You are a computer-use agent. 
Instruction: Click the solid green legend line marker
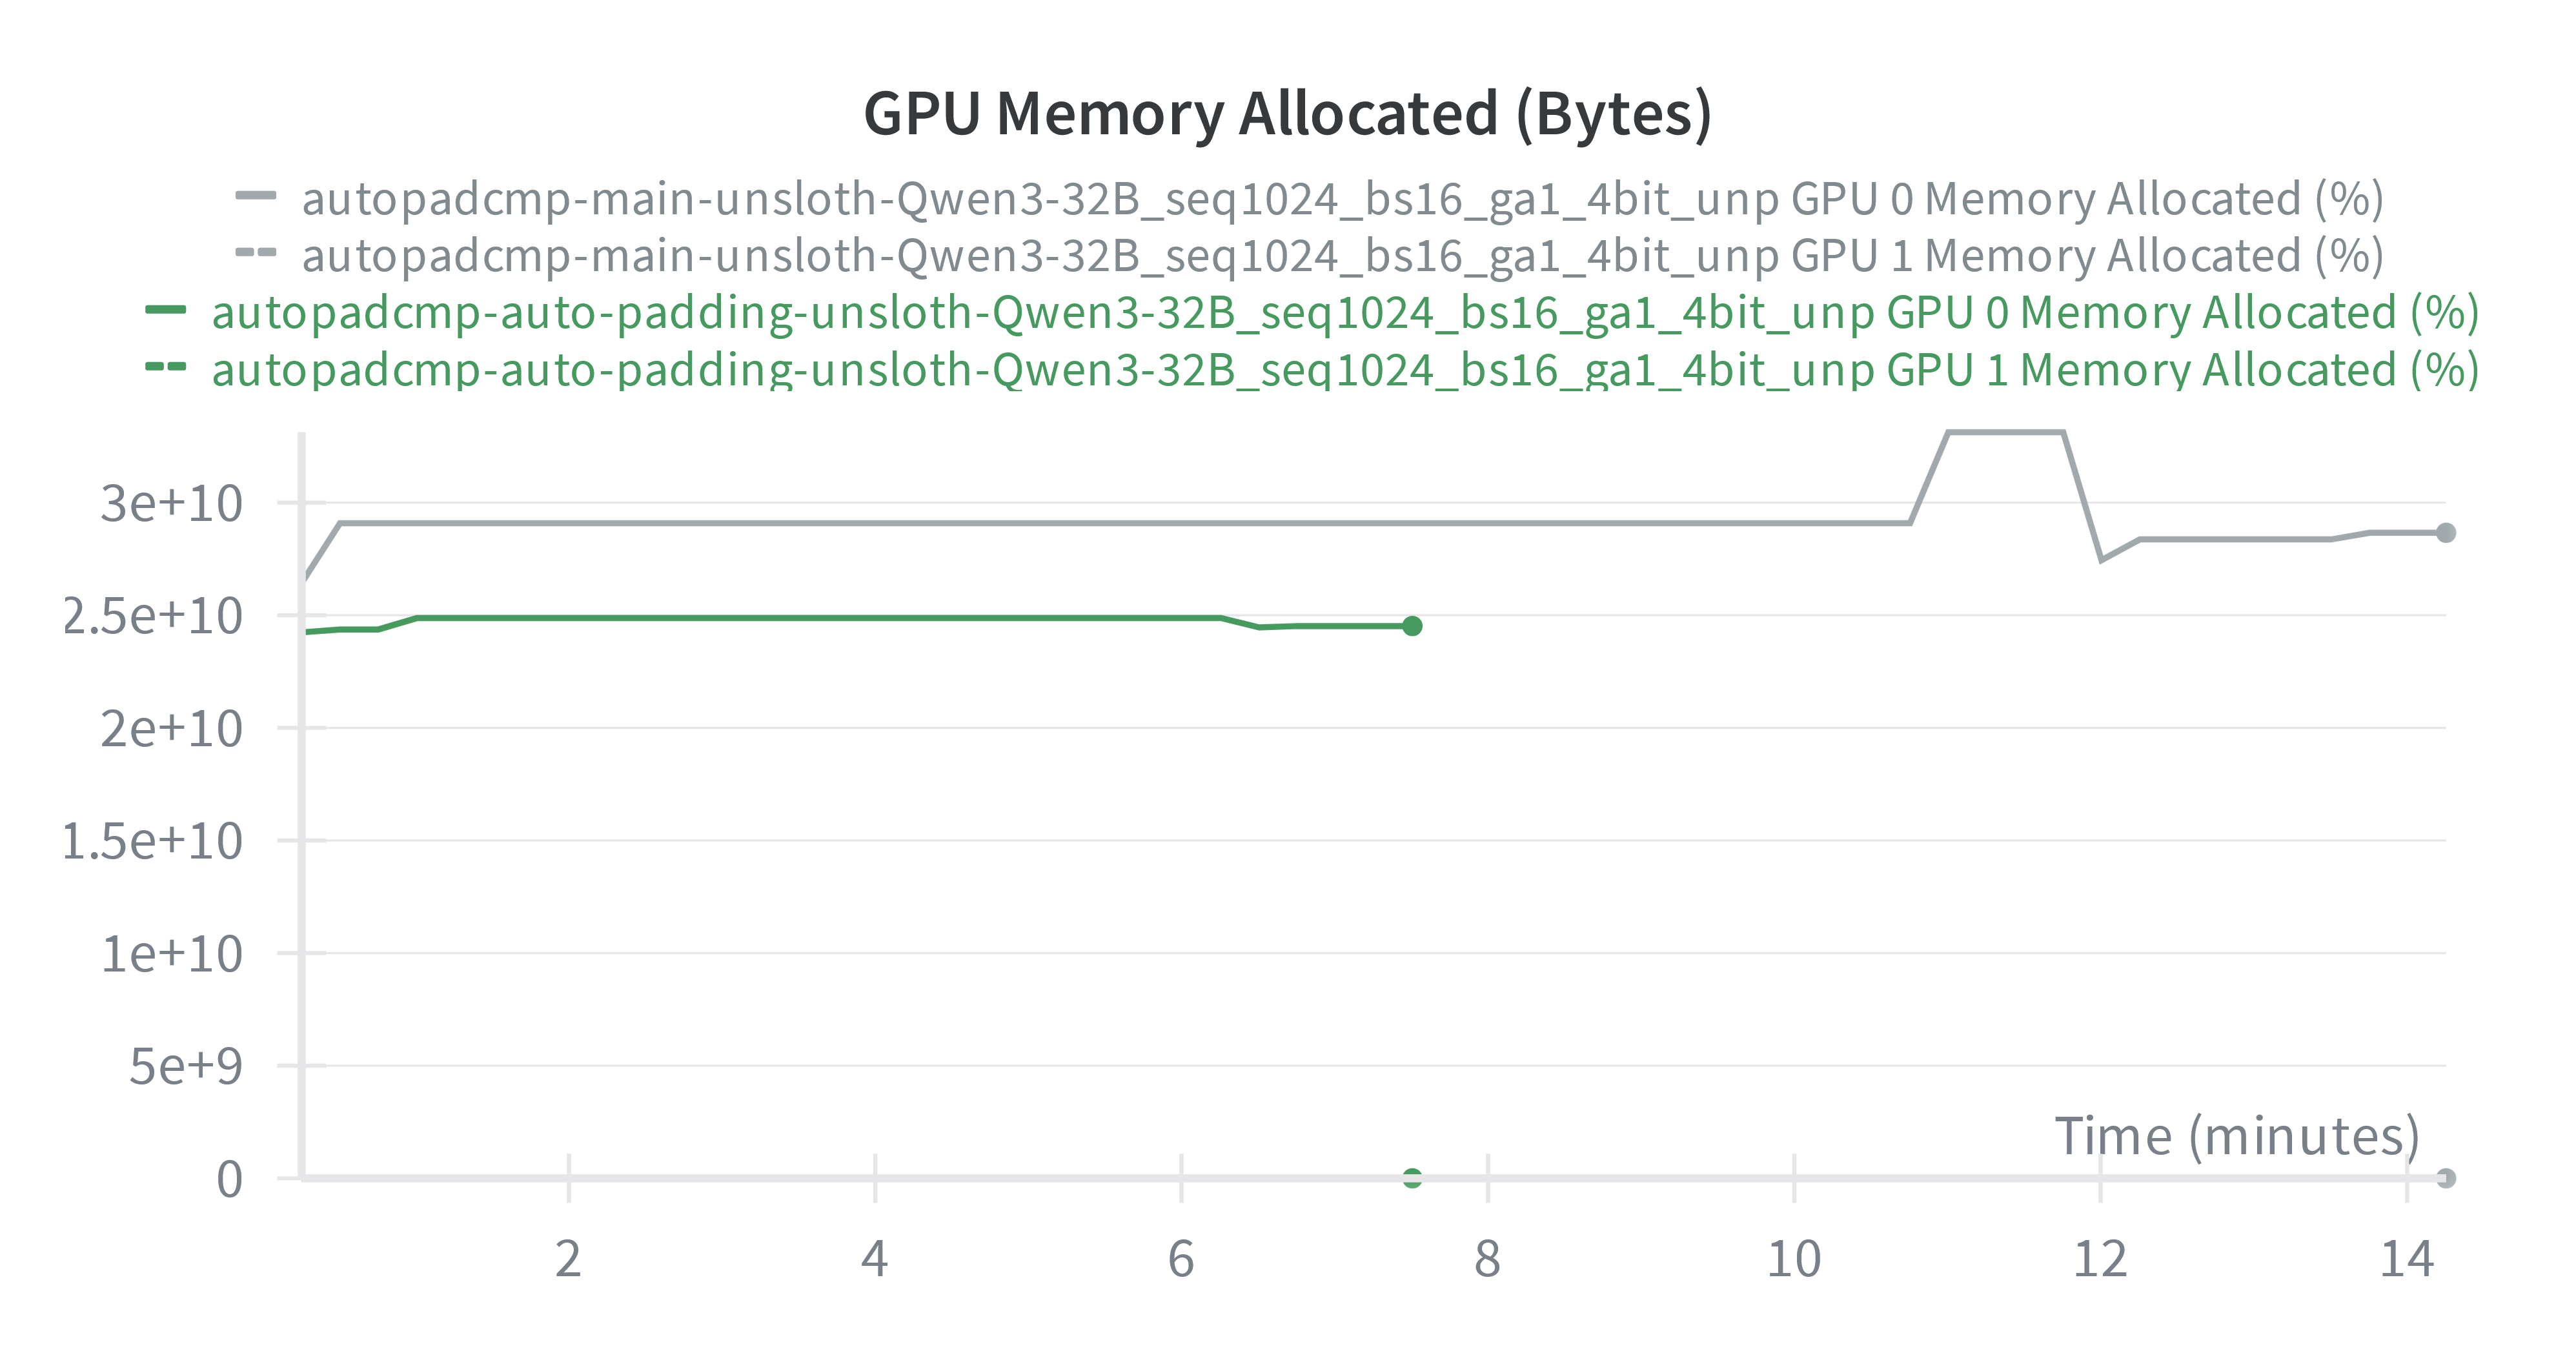[165, 310]
